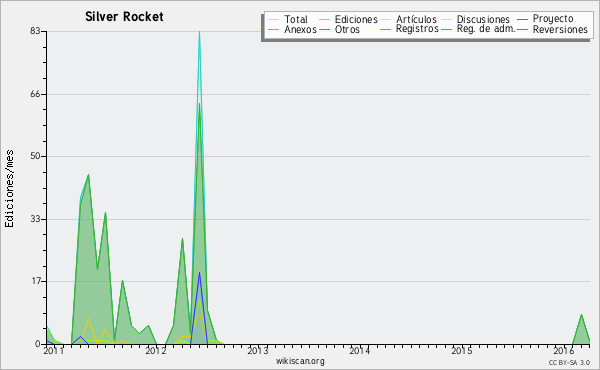Viewport: 600px width, 370px height.
Task: Click the blue Registros spike in 2012
Action: (199, 274)
